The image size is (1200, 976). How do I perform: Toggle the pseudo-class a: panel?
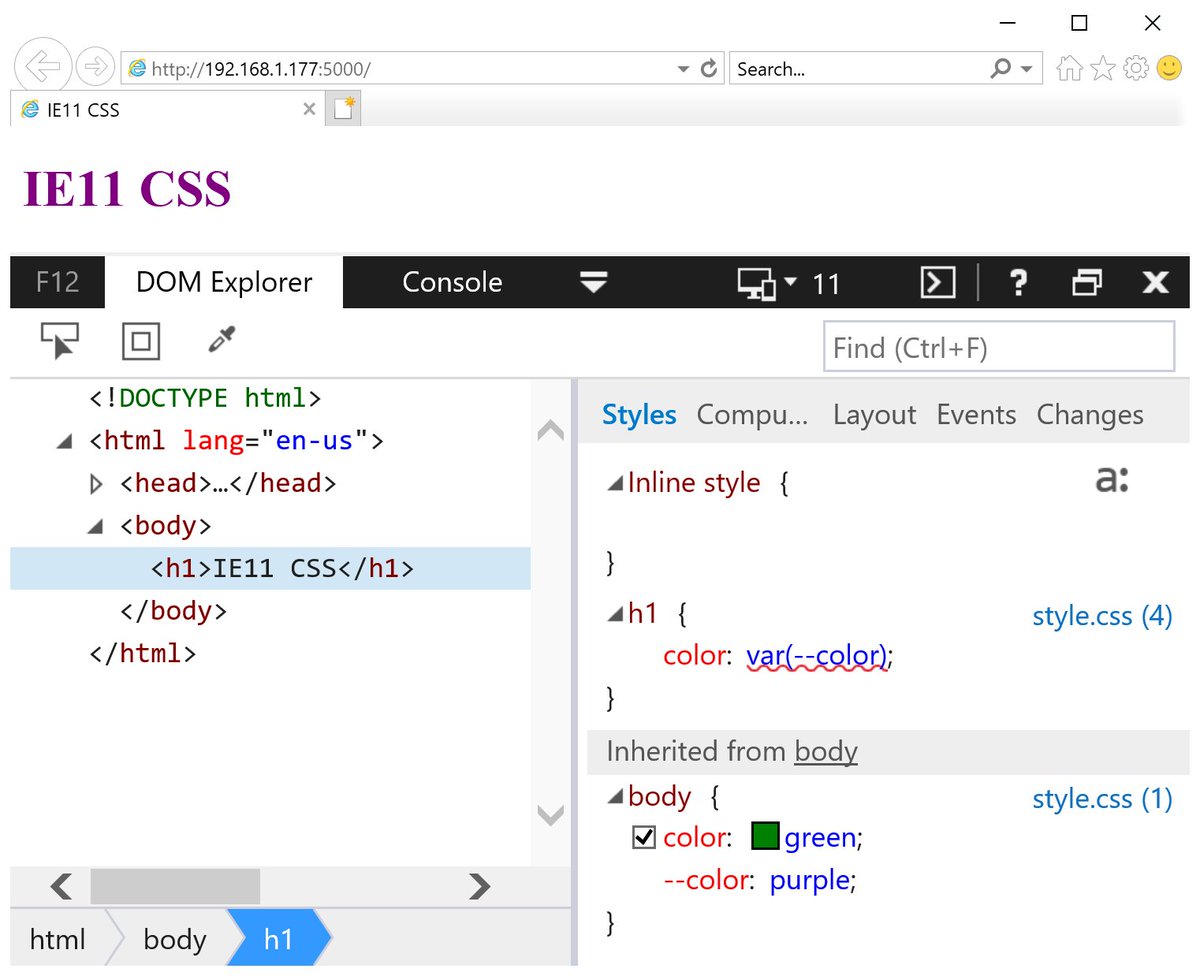pos(1112,480)
